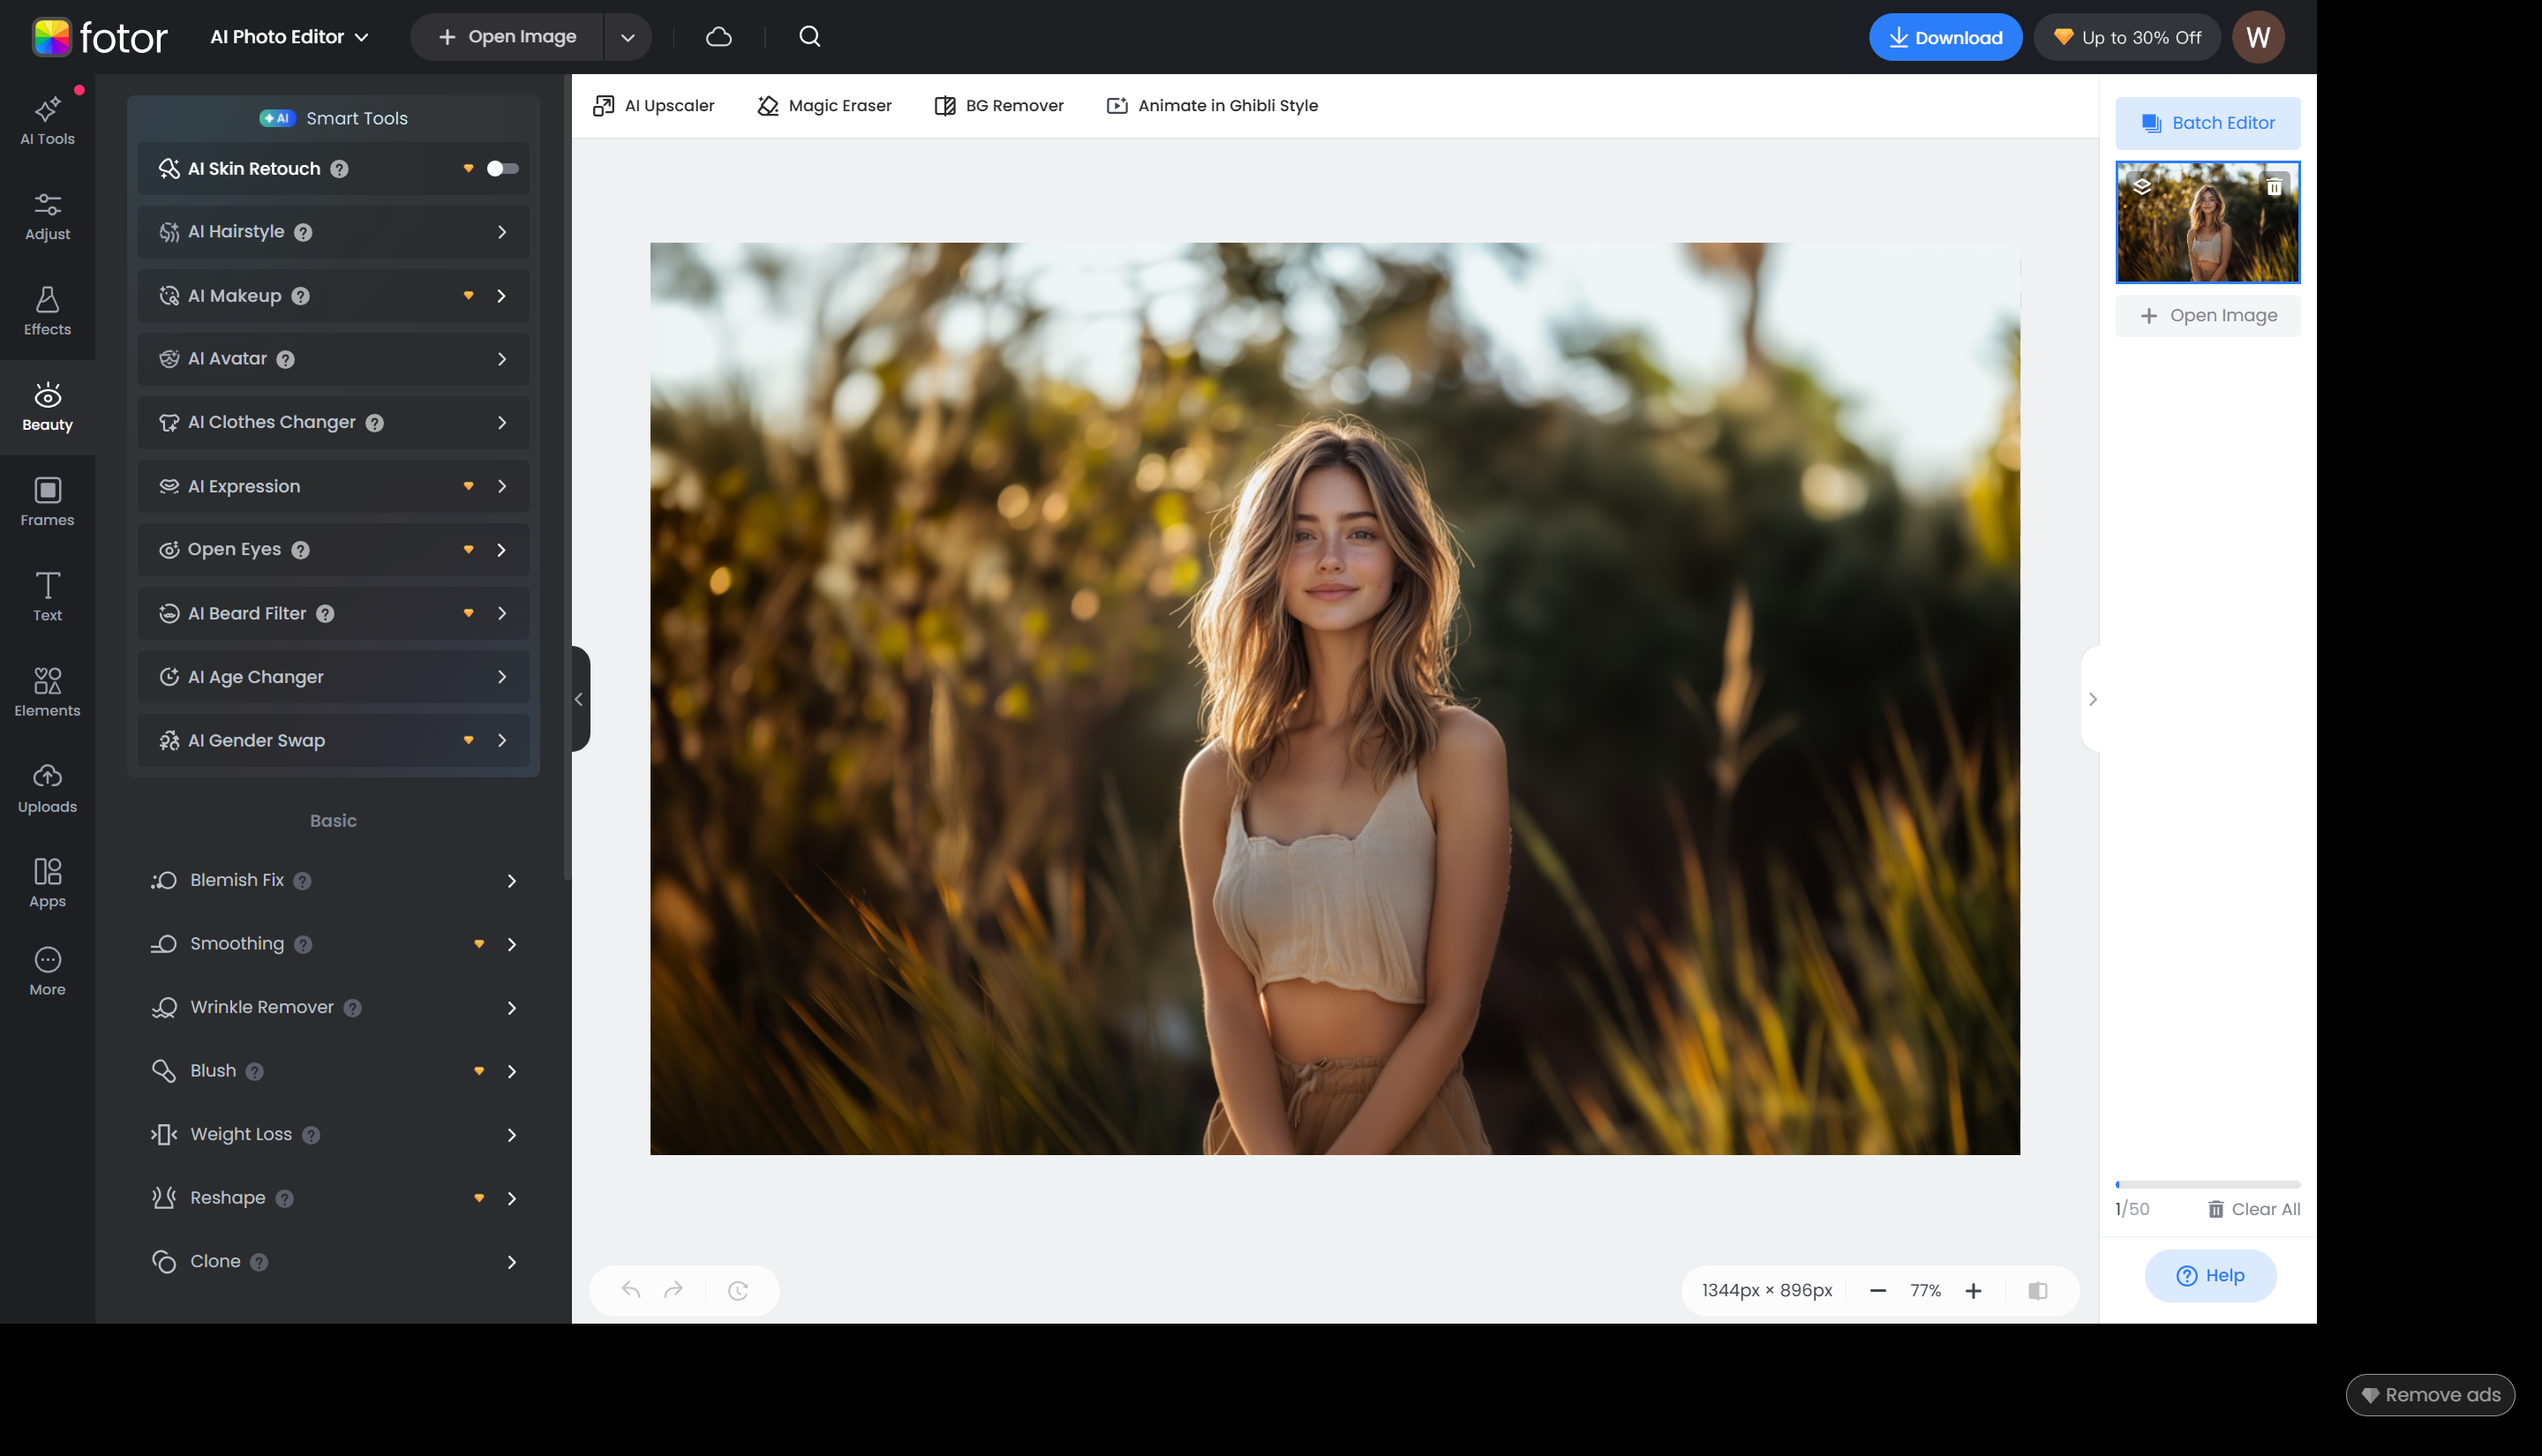Open the Wrinkle Remover tool
Image resolution: width=2542 pixels, height=1456 pixels.
(x=333, y=1008)
